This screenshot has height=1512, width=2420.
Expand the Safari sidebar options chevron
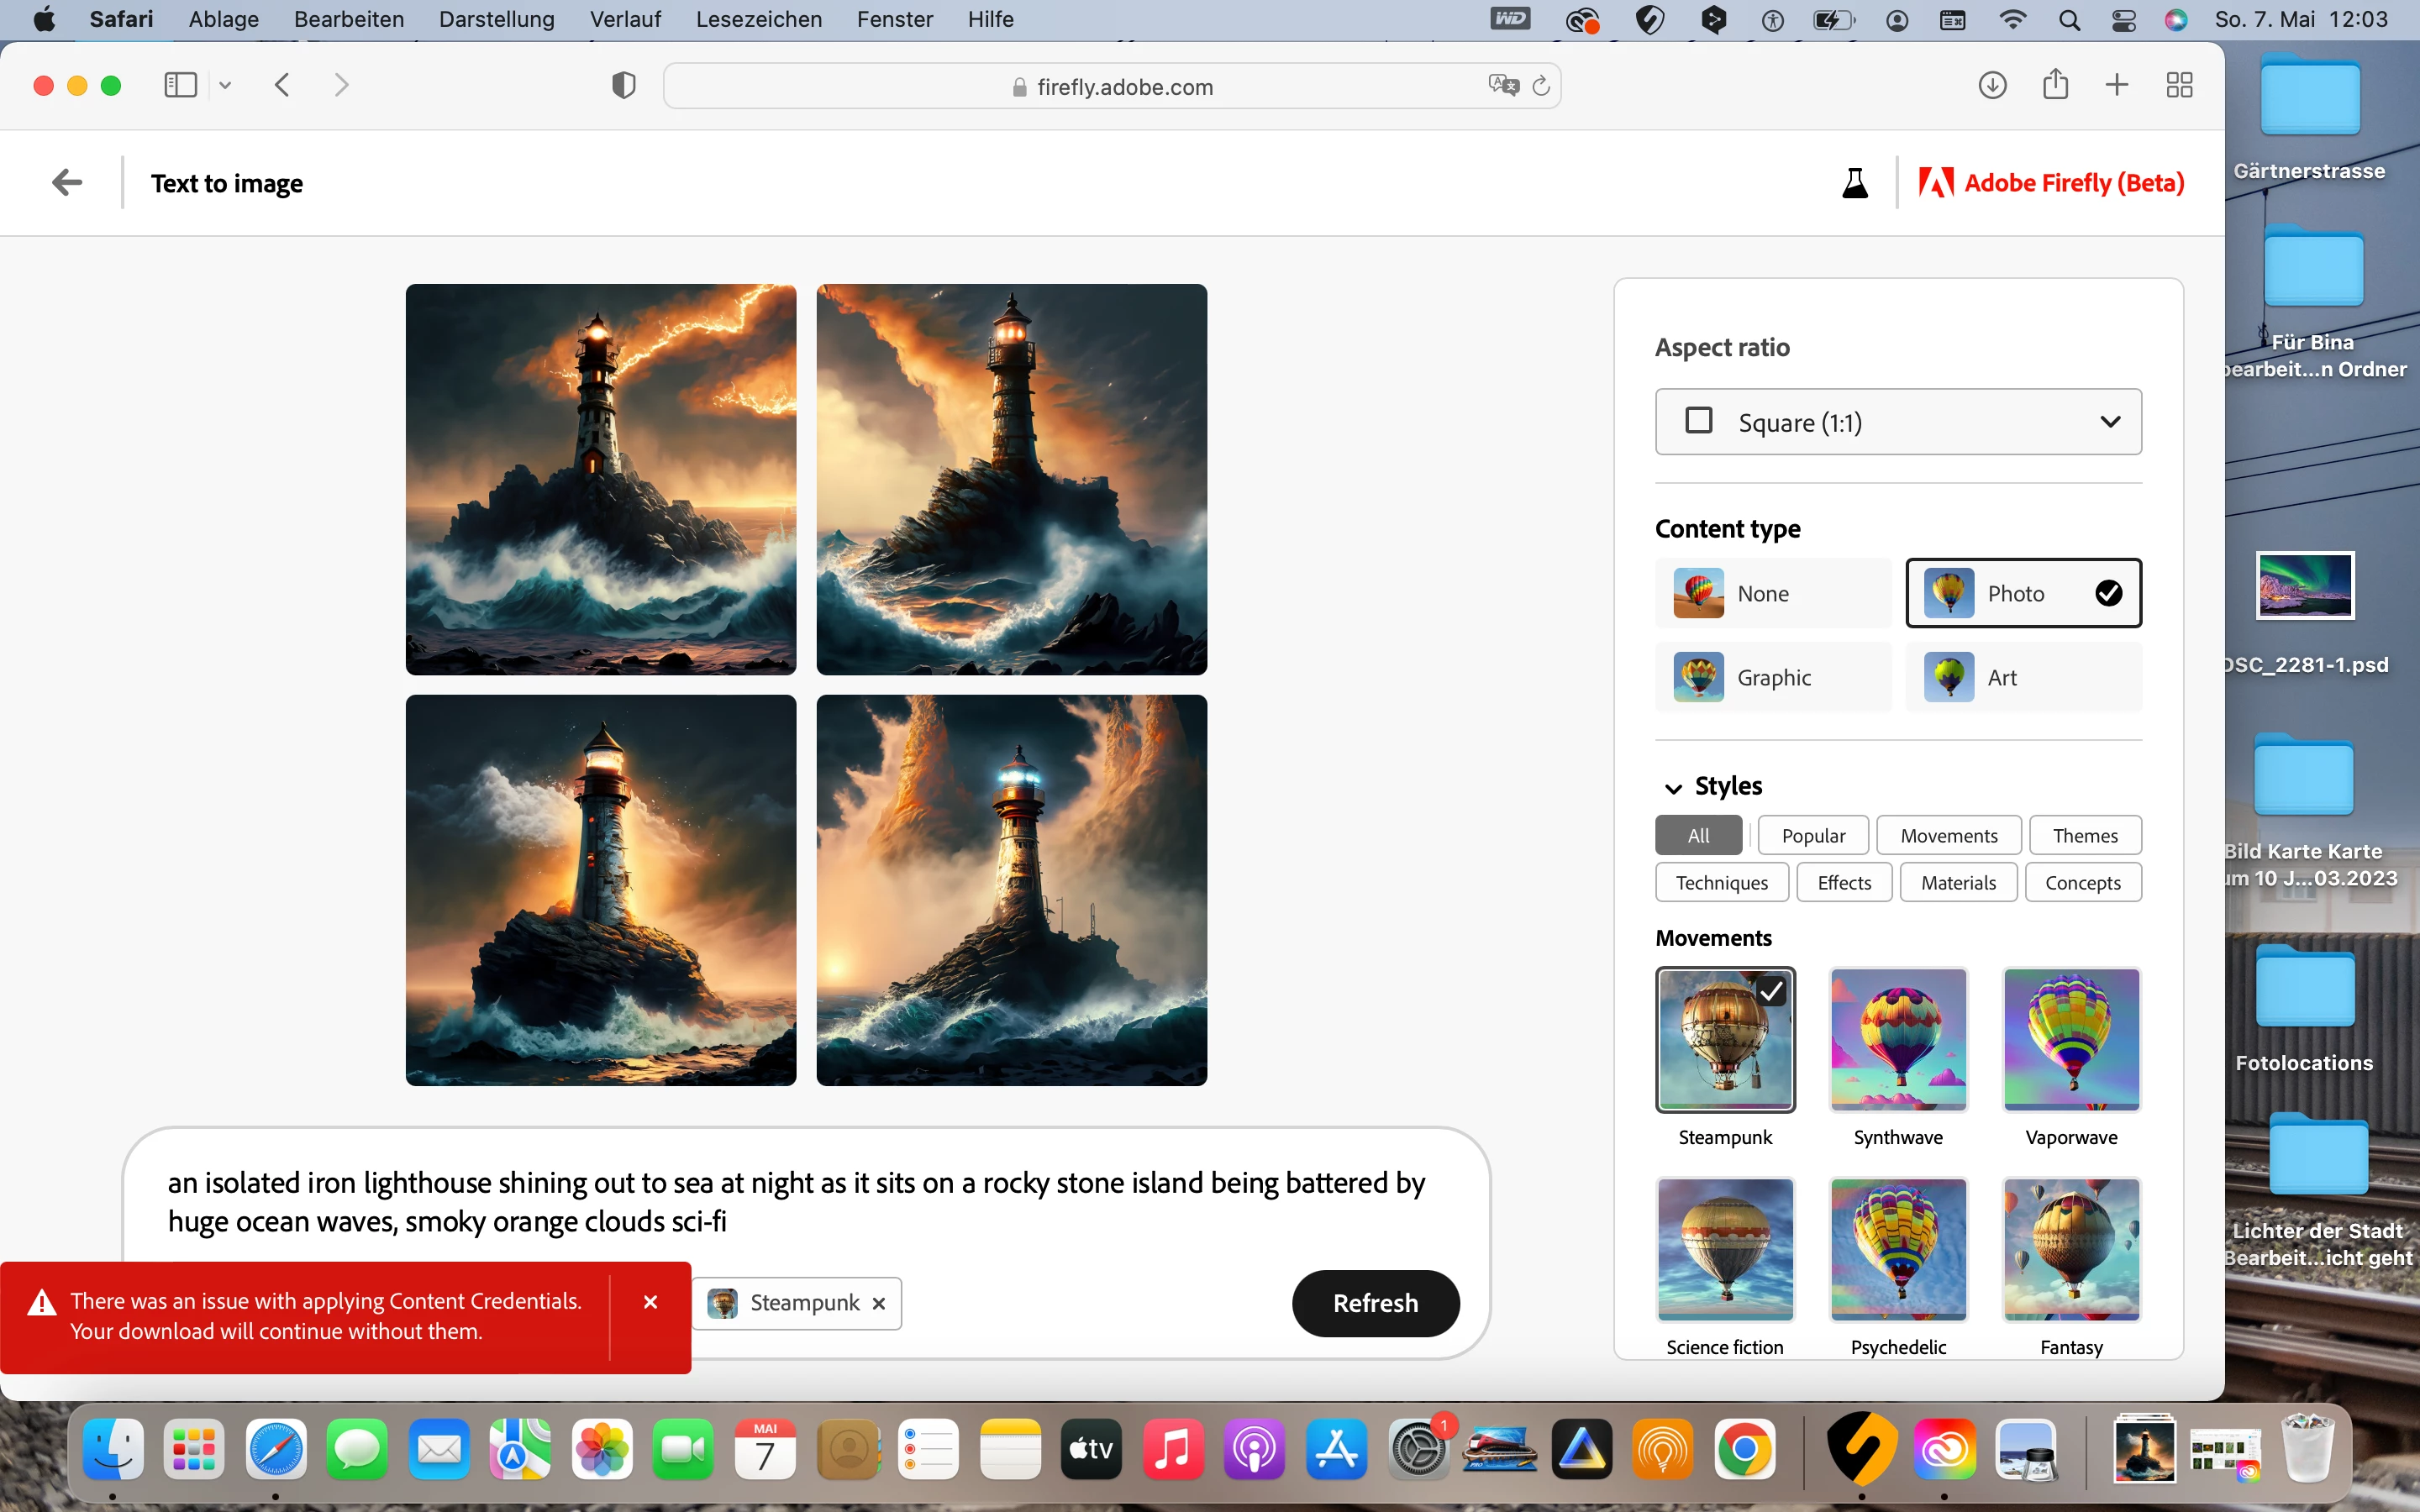(225, 86)
